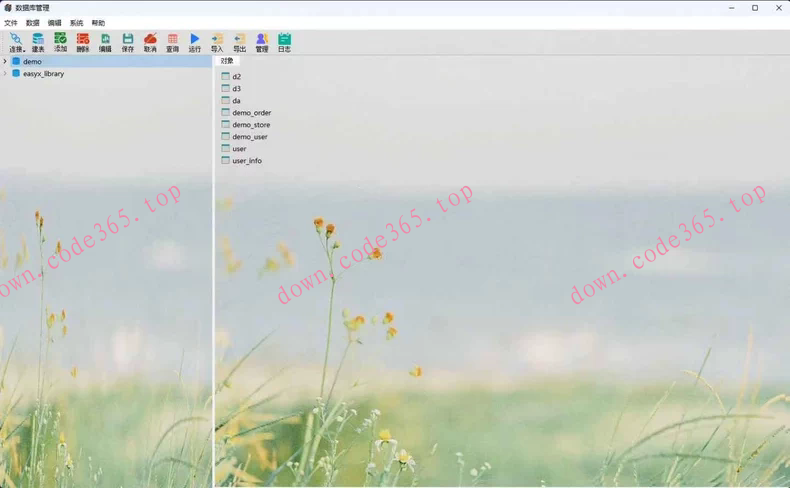Viewport: 790px width, 488px height.
Task: Open the 帮助 (Help) menu
Action: (x=98, y=23)
